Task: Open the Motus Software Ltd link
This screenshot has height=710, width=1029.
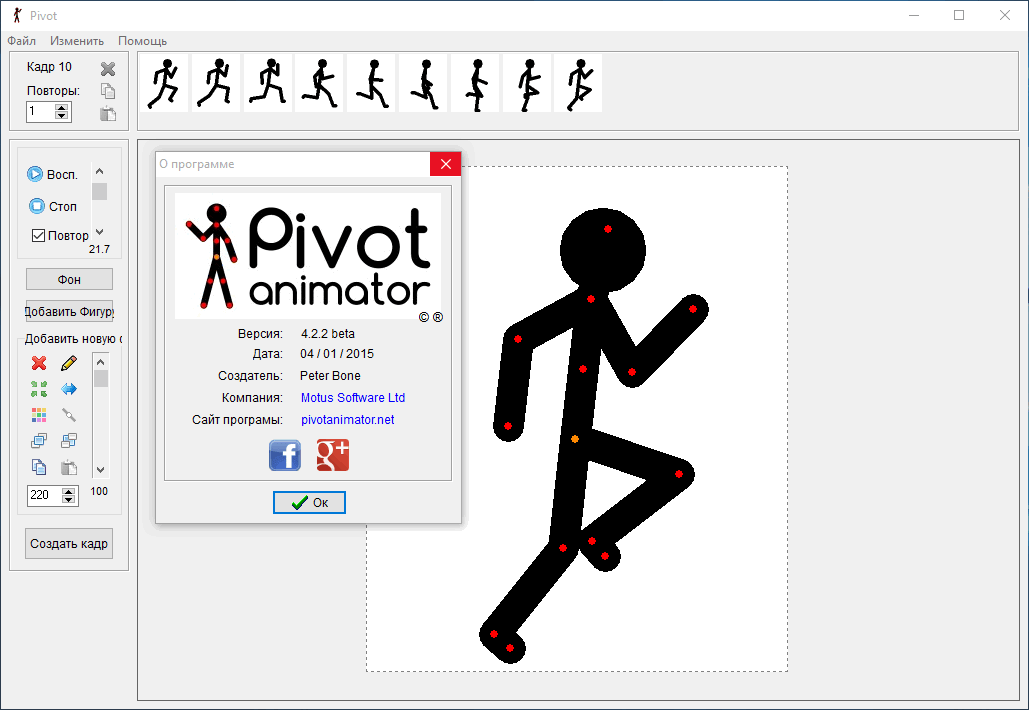Action: point(352,398)
